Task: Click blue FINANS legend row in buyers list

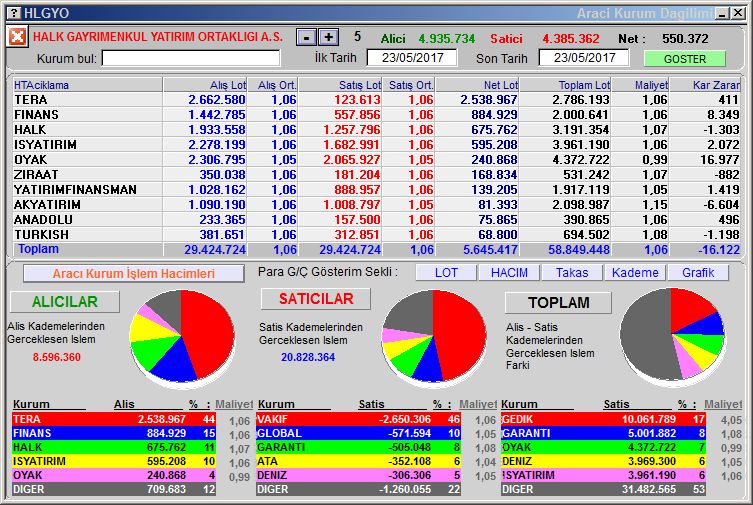Action: click(114, 433)
